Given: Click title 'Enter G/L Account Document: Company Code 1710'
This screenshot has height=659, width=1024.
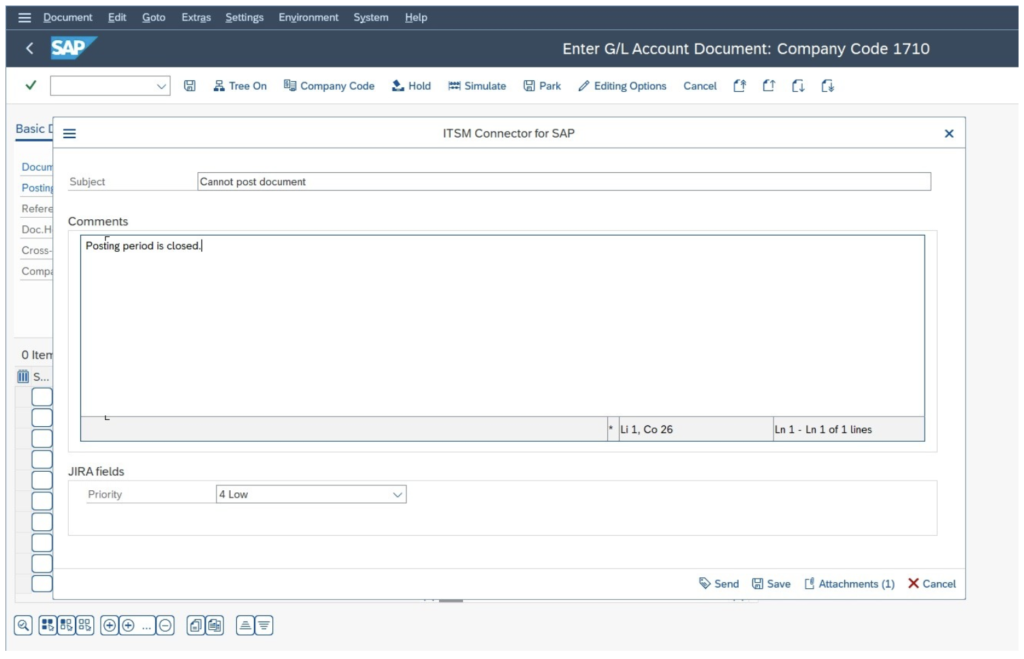Looking at the screenshot, I should click(x=746, y=48).
